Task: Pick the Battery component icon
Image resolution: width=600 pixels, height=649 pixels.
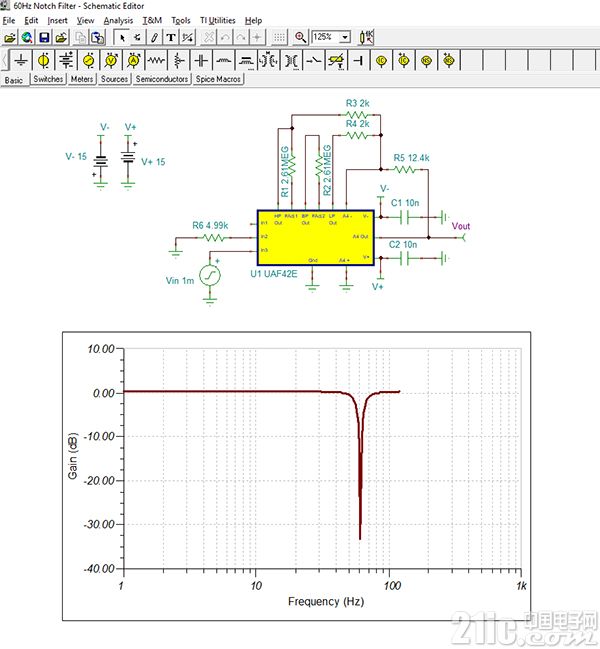Action: (x=66, y=60)
